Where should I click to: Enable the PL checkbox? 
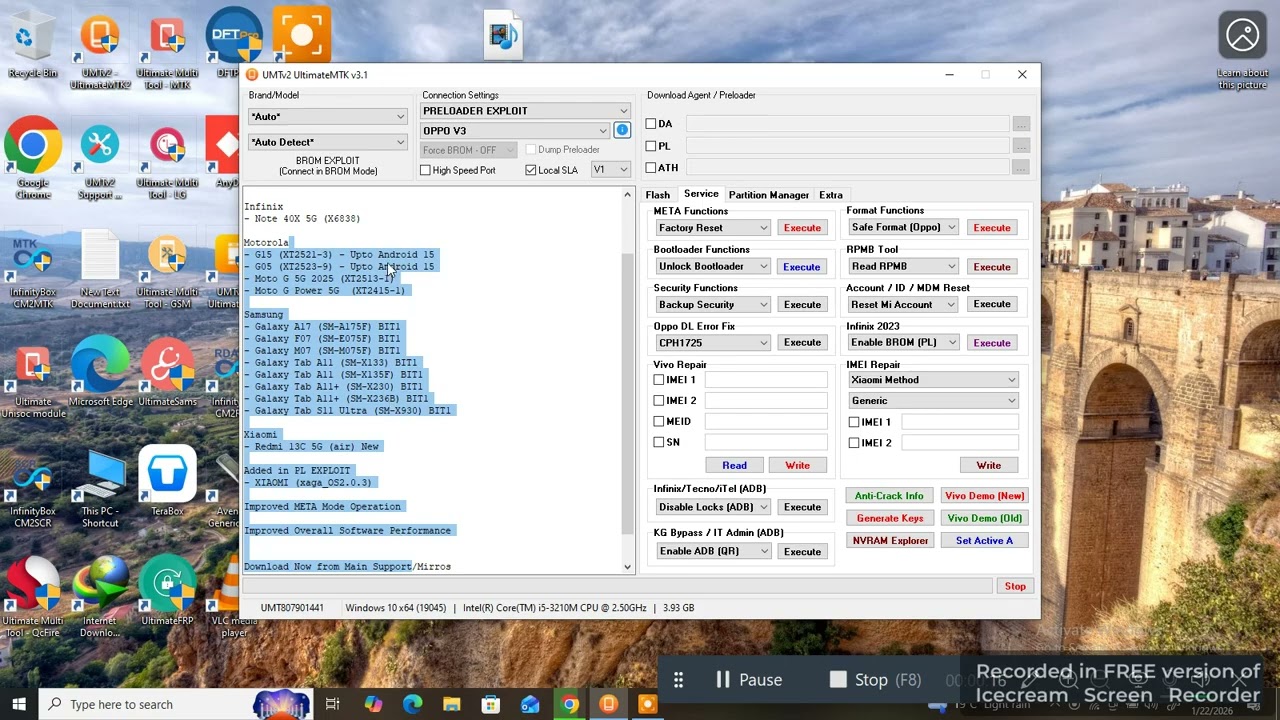(x=651, y=146)
